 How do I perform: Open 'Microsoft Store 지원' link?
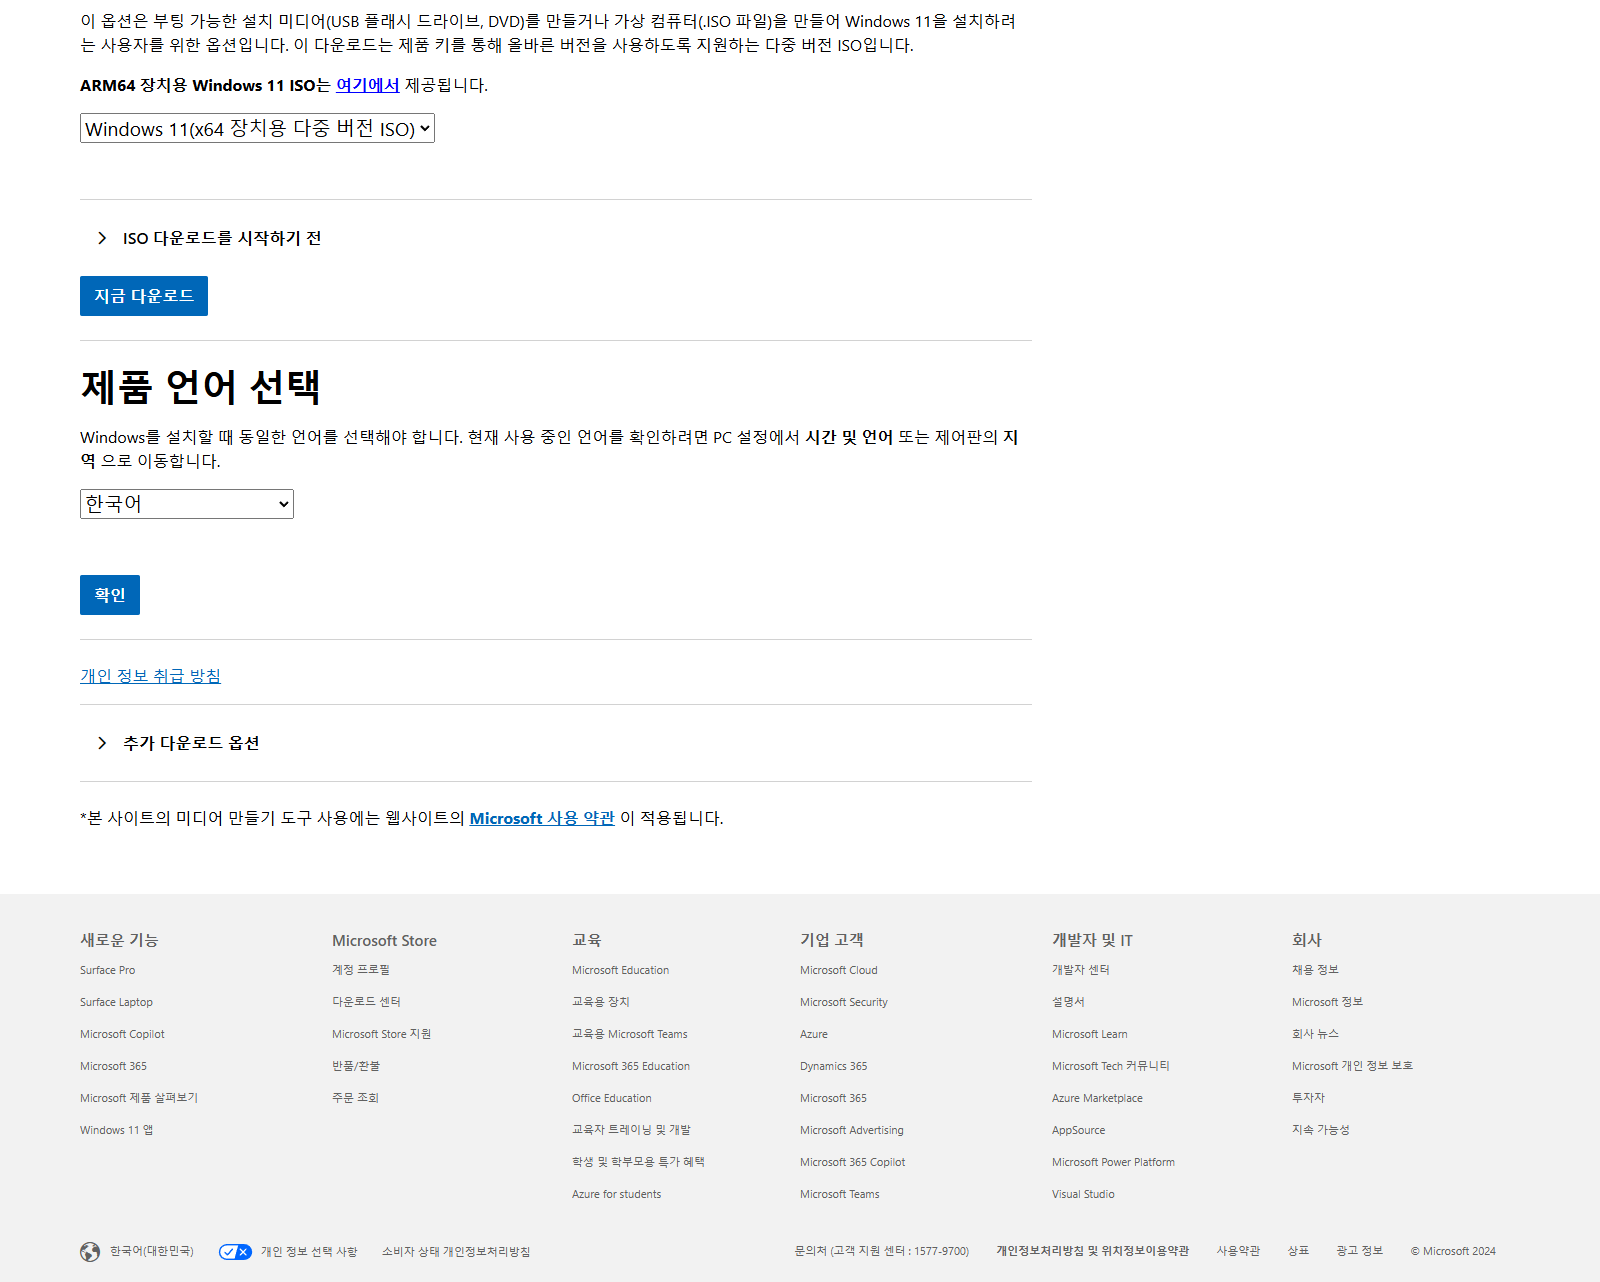[381, 1034]
